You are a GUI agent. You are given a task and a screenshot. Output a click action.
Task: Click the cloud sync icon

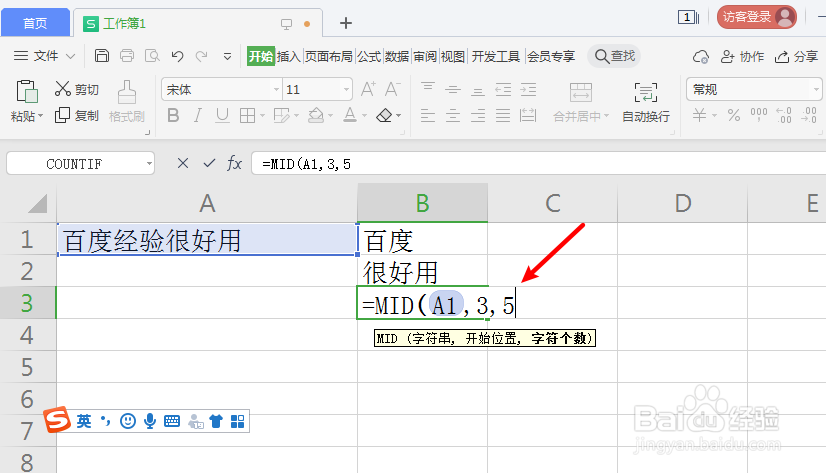point(701,56)
